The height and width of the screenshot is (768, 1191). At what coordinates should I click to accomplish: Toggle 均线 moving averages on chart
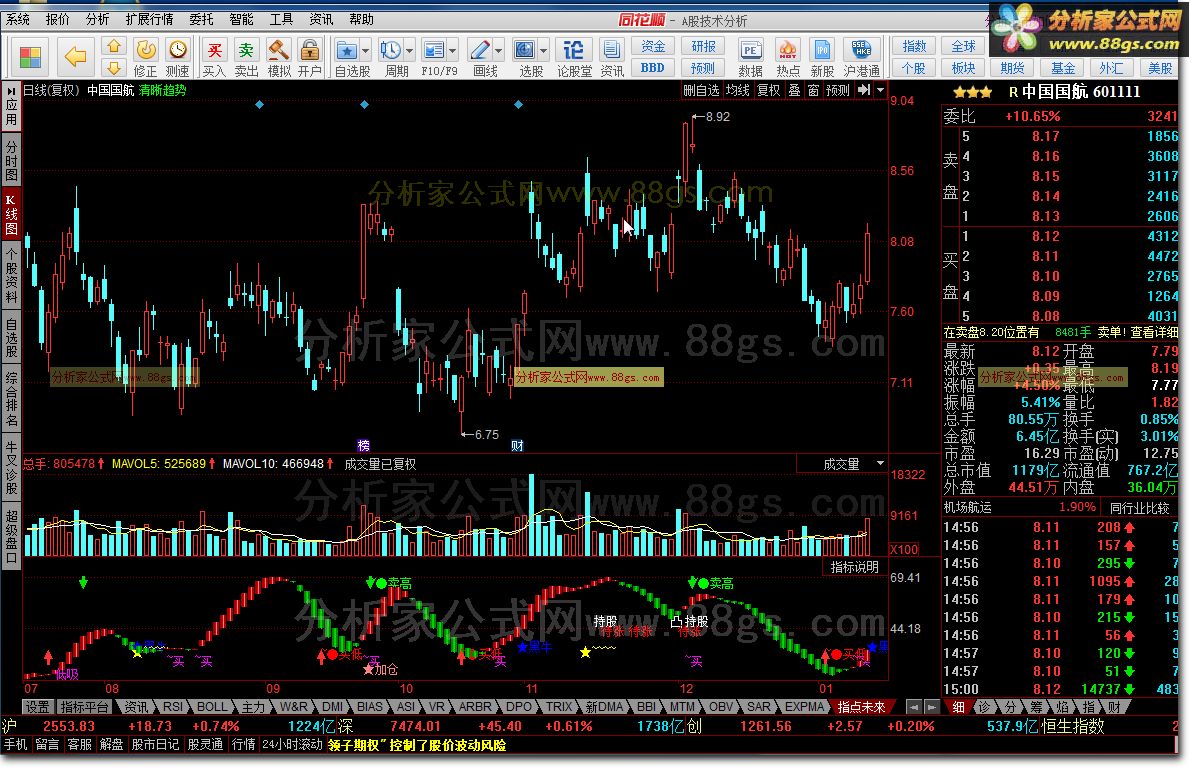738,90
